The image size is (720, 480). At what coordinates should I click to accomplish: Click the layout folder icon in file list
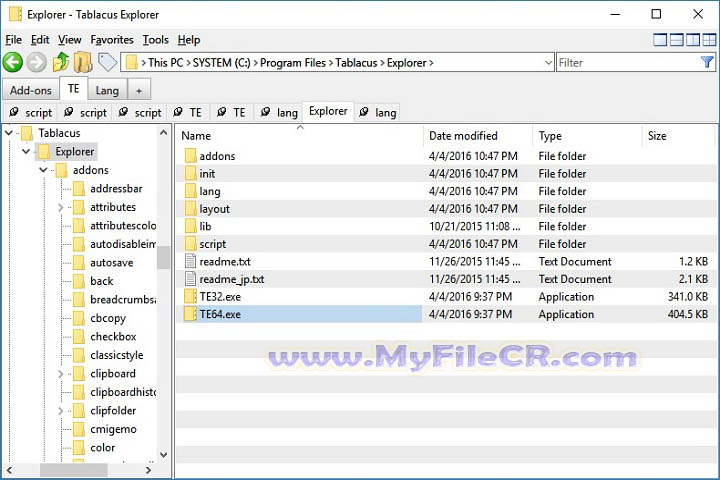[x=190, y=209]
